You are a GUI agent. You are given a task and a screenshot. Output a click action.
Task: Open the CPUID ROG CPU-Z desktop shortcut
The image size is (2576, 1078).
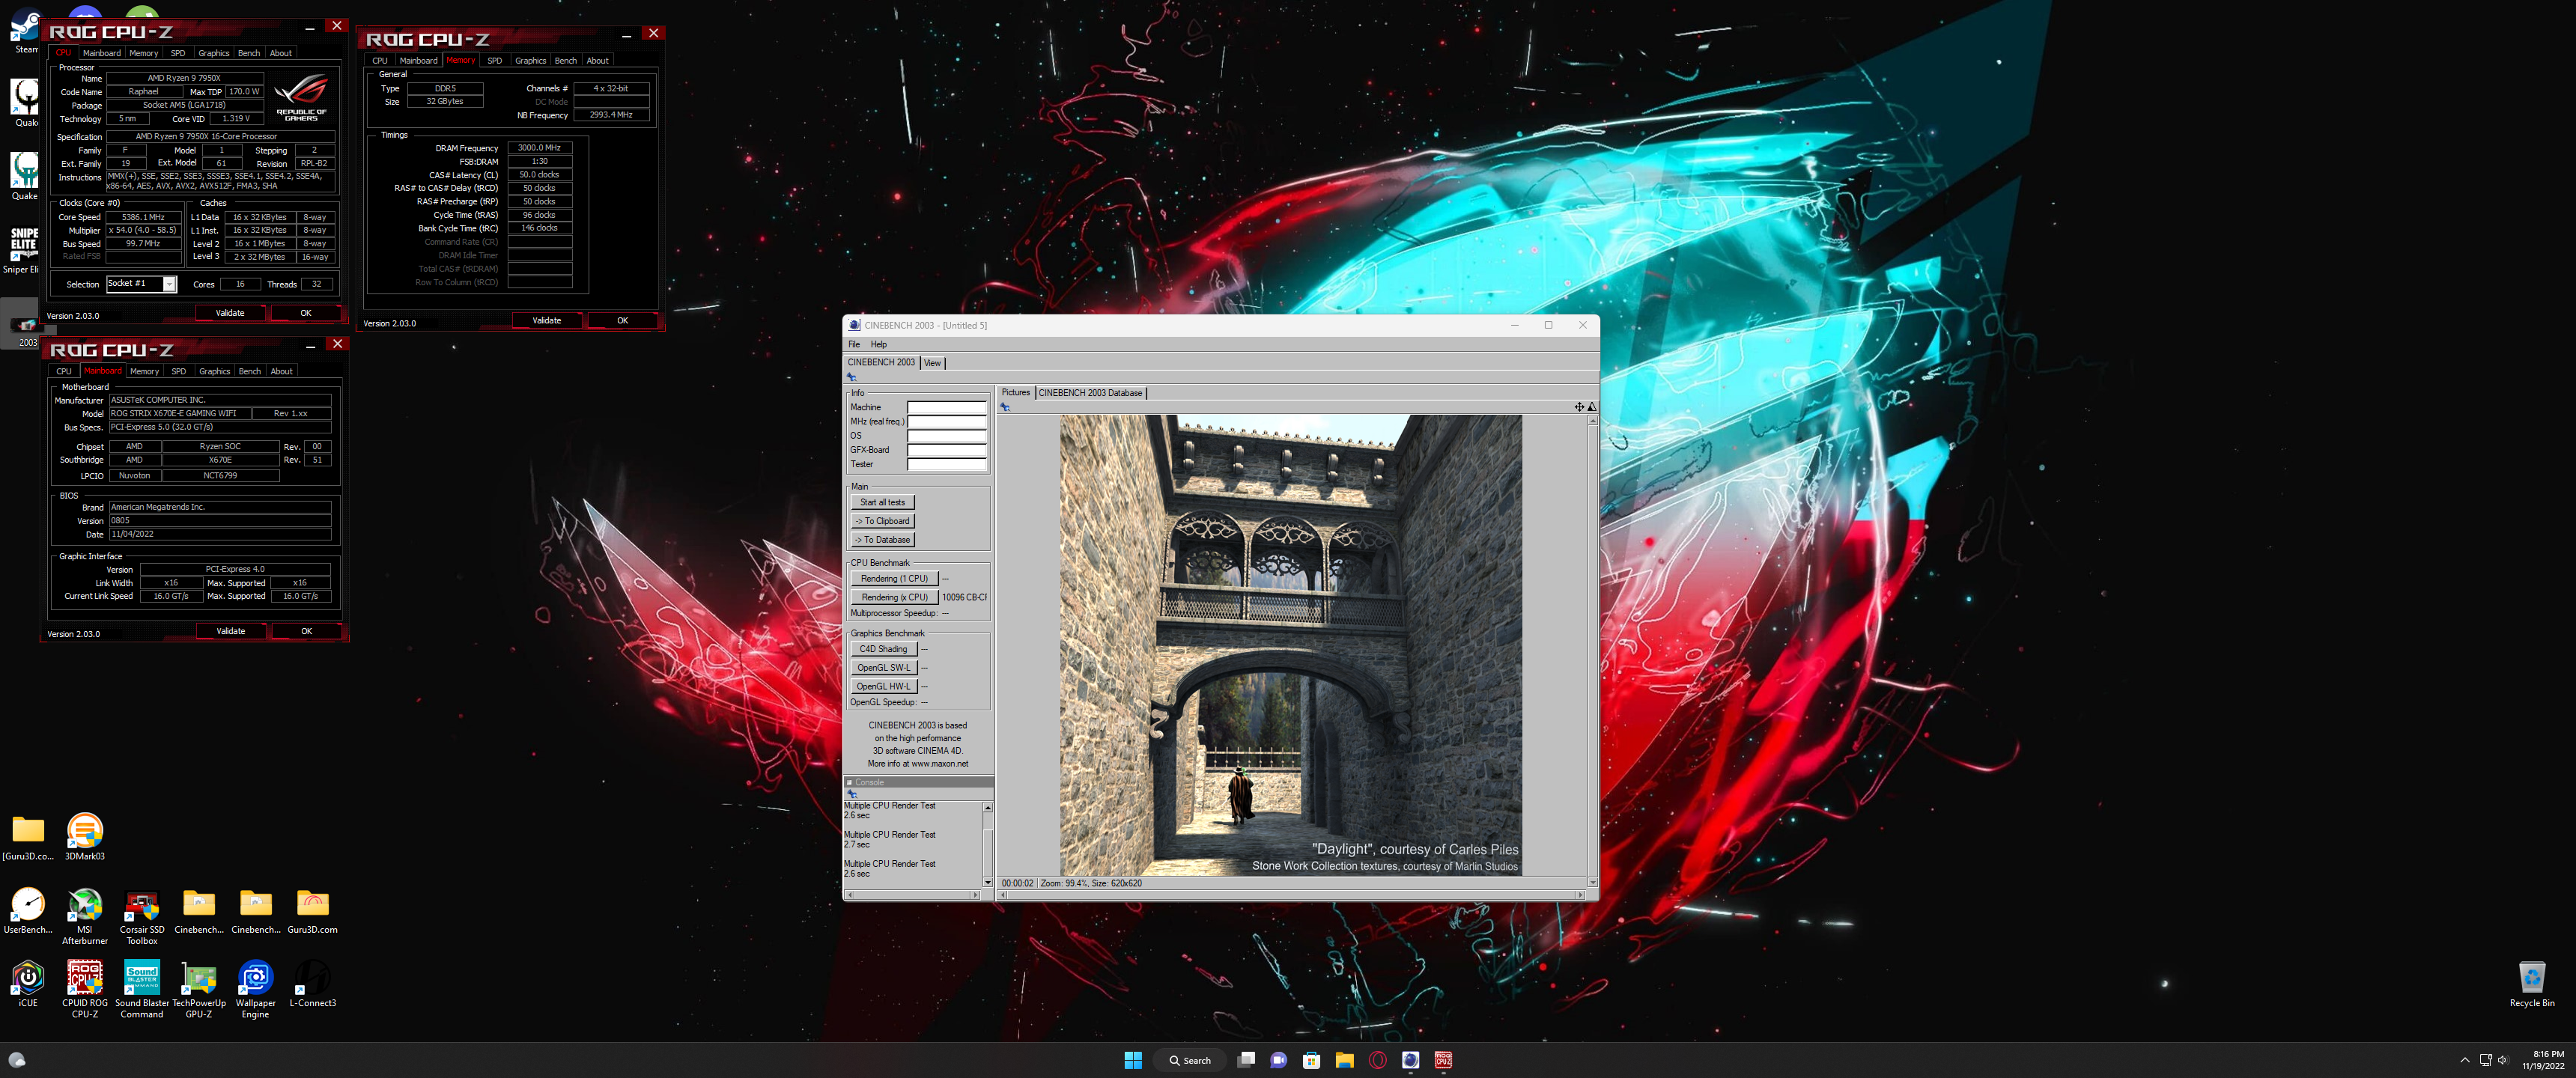(x=85, y=988)
